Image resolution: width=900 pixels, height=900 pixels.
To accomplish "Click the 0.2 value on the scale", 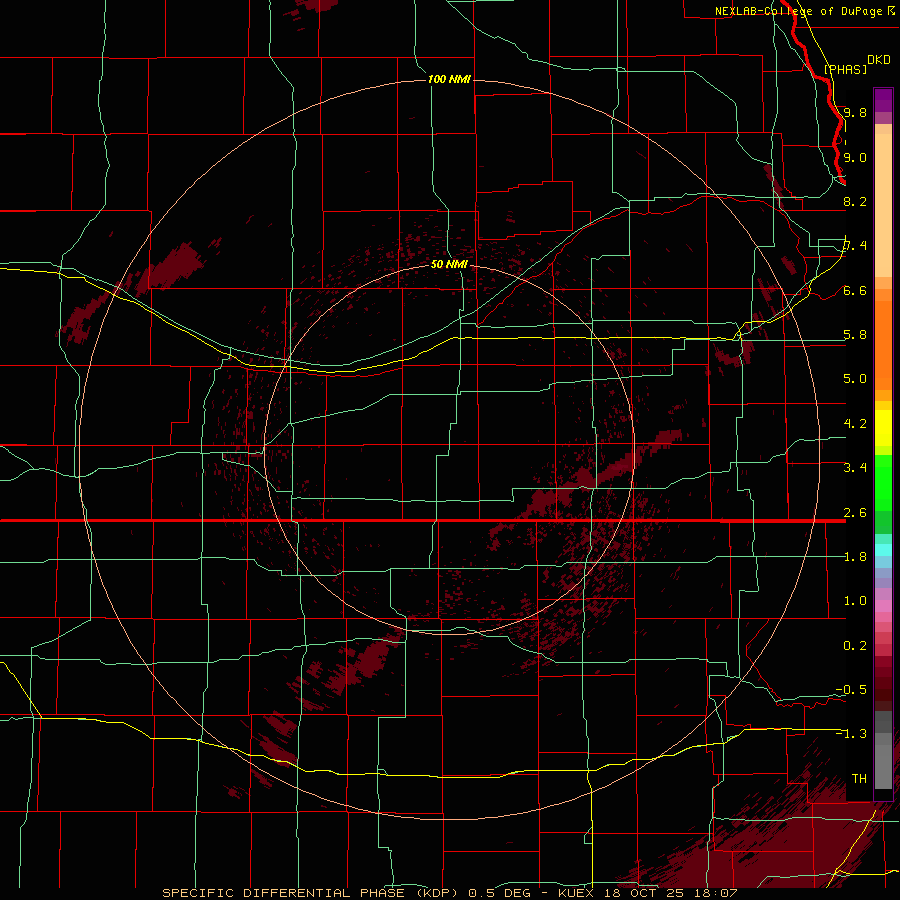I will [x=855, y=646].
